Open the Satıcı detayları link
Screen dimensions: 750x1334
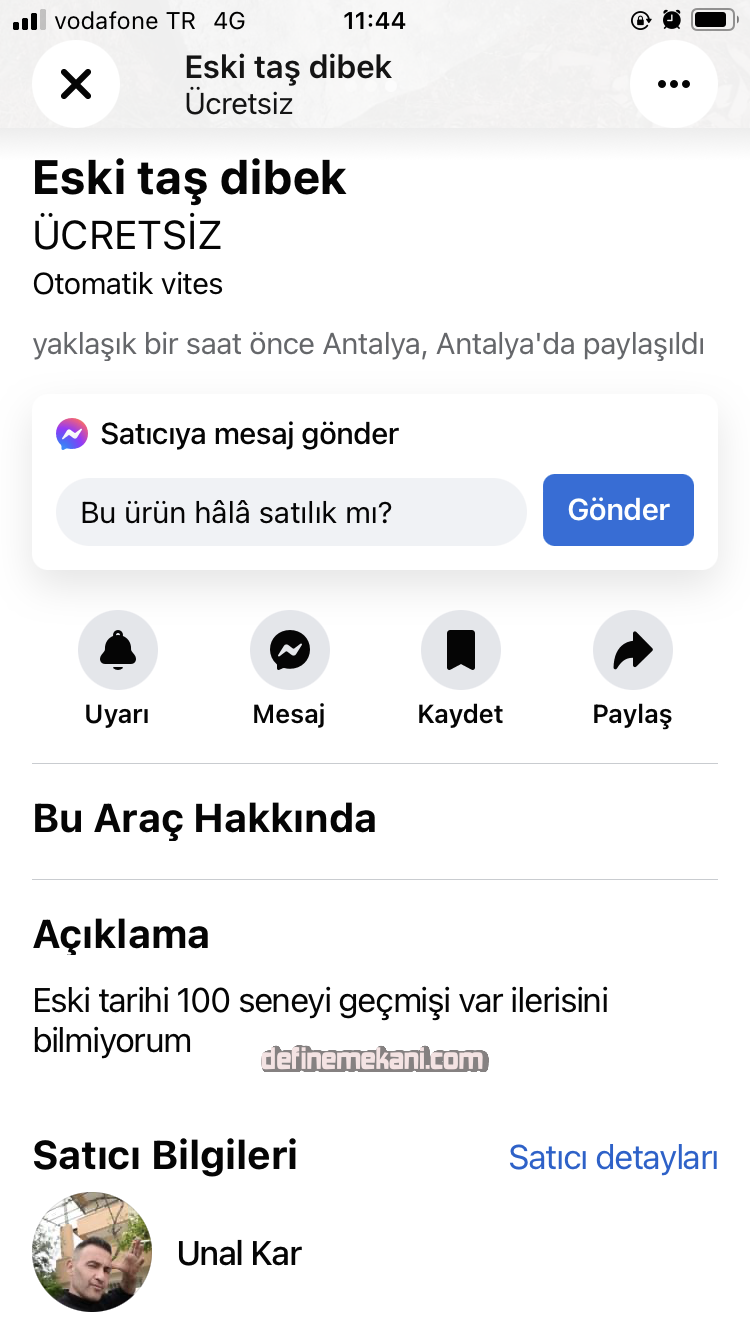coord(613,1157)
